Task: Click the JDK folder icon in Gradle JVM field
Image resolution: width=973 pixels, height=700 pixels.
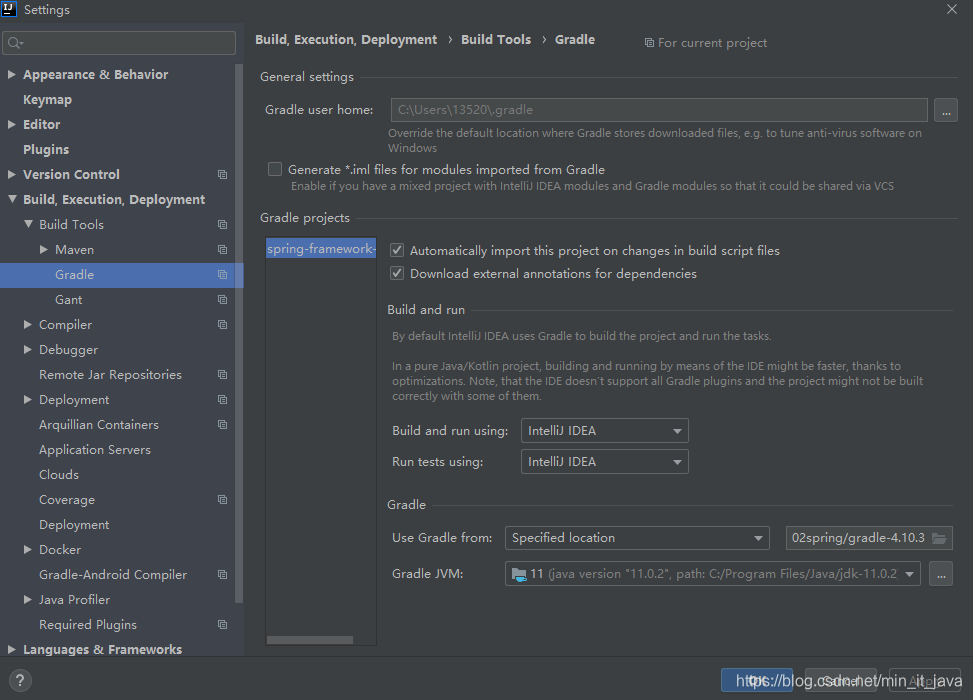Action: pos(519,574)
